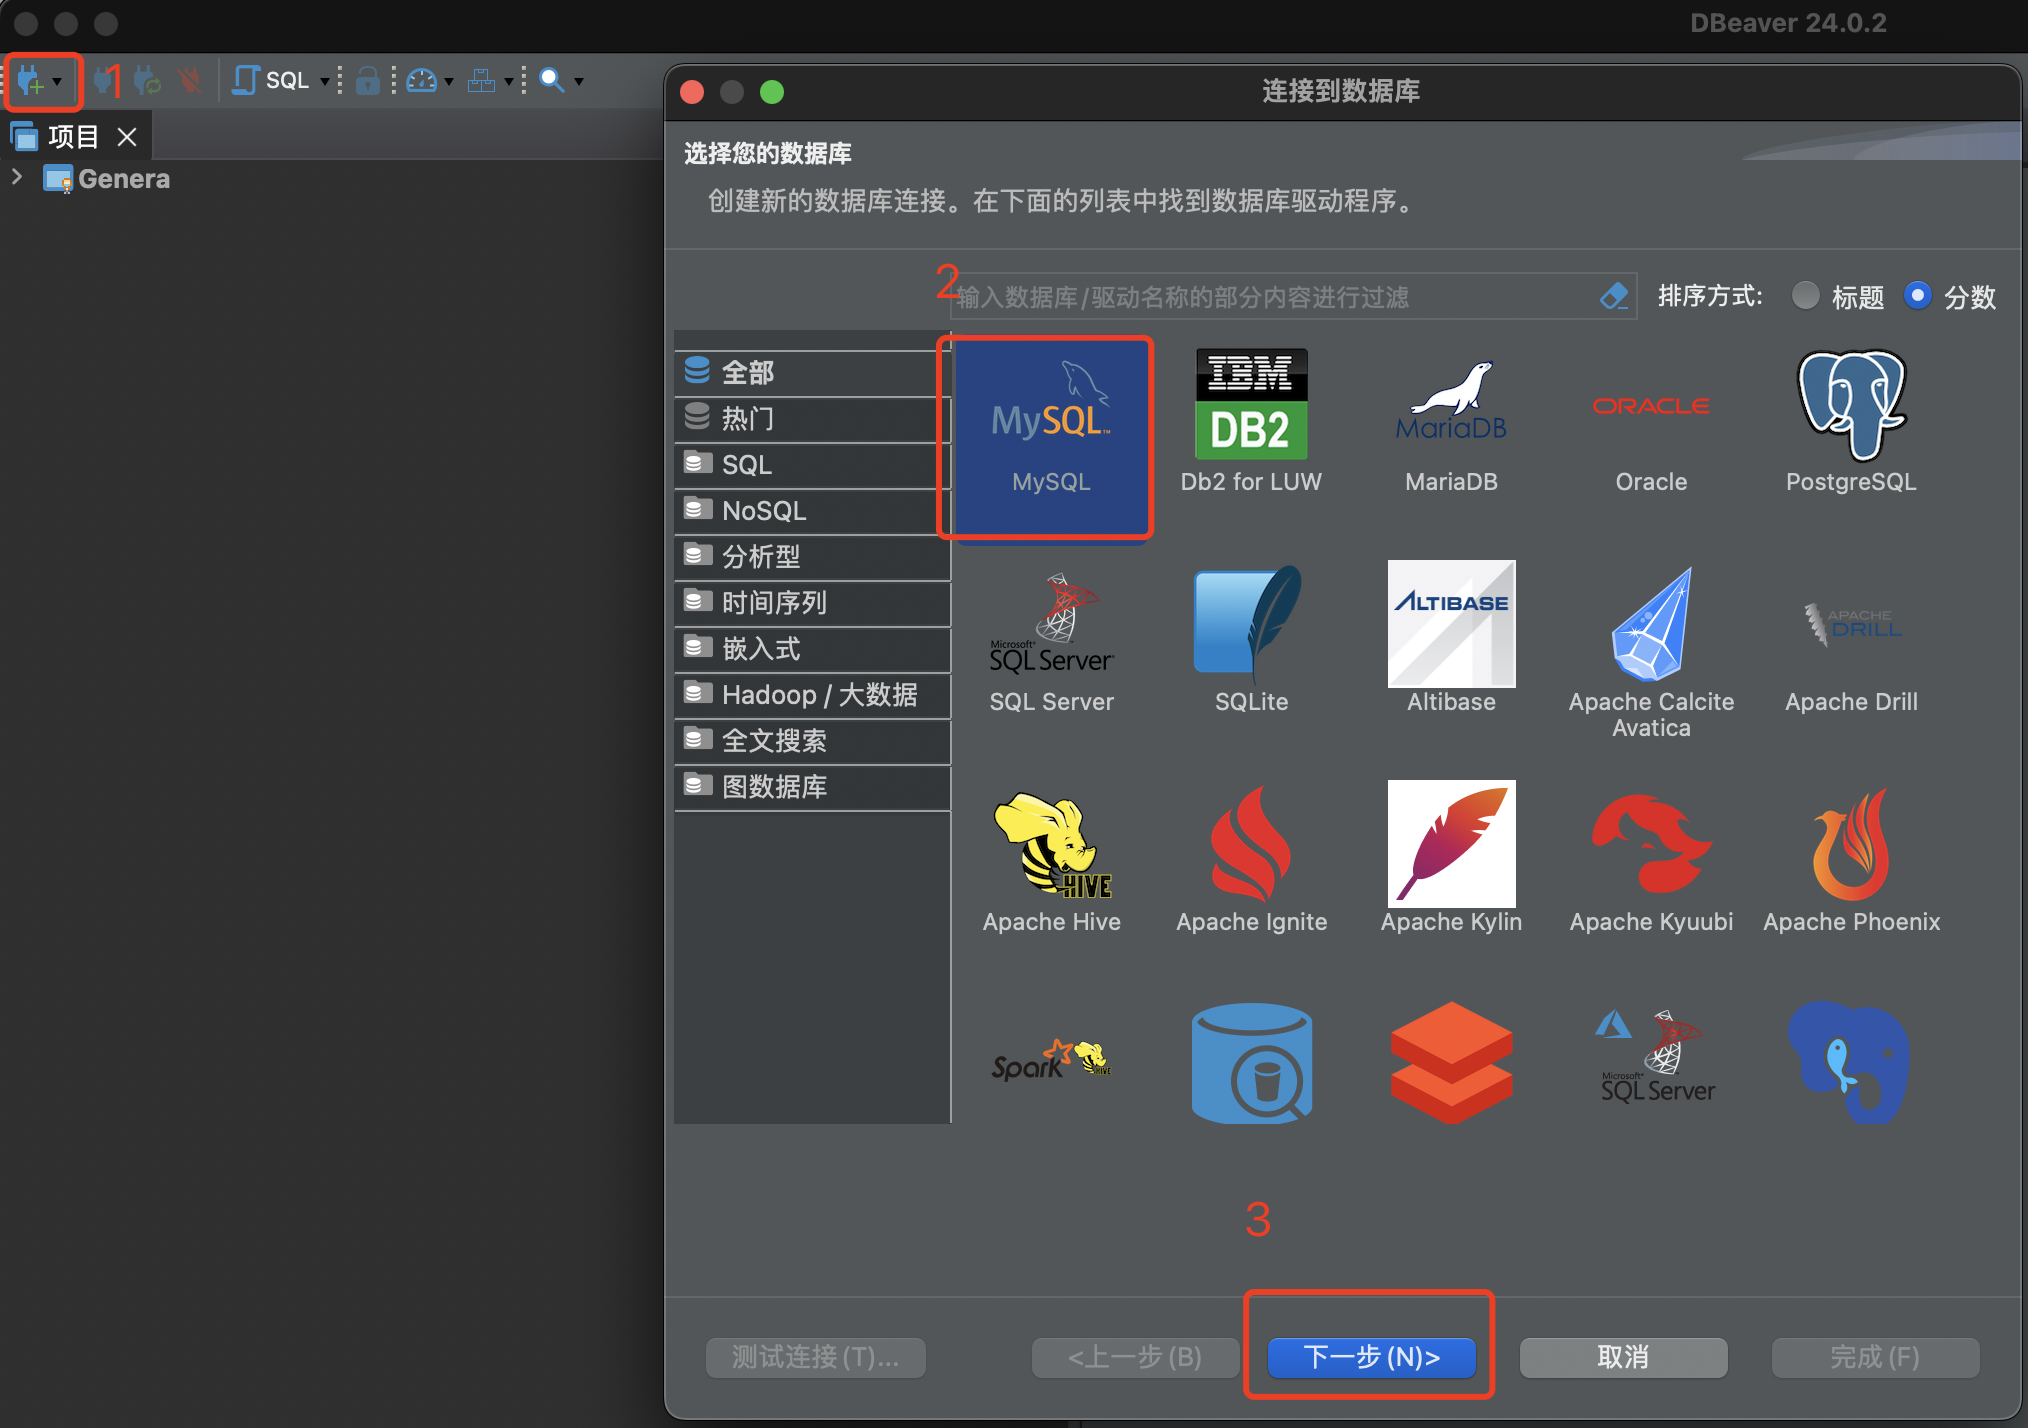
Task: Select the SQL Server driver labeled SQL Server
Action: click(x=1051, y=640)
